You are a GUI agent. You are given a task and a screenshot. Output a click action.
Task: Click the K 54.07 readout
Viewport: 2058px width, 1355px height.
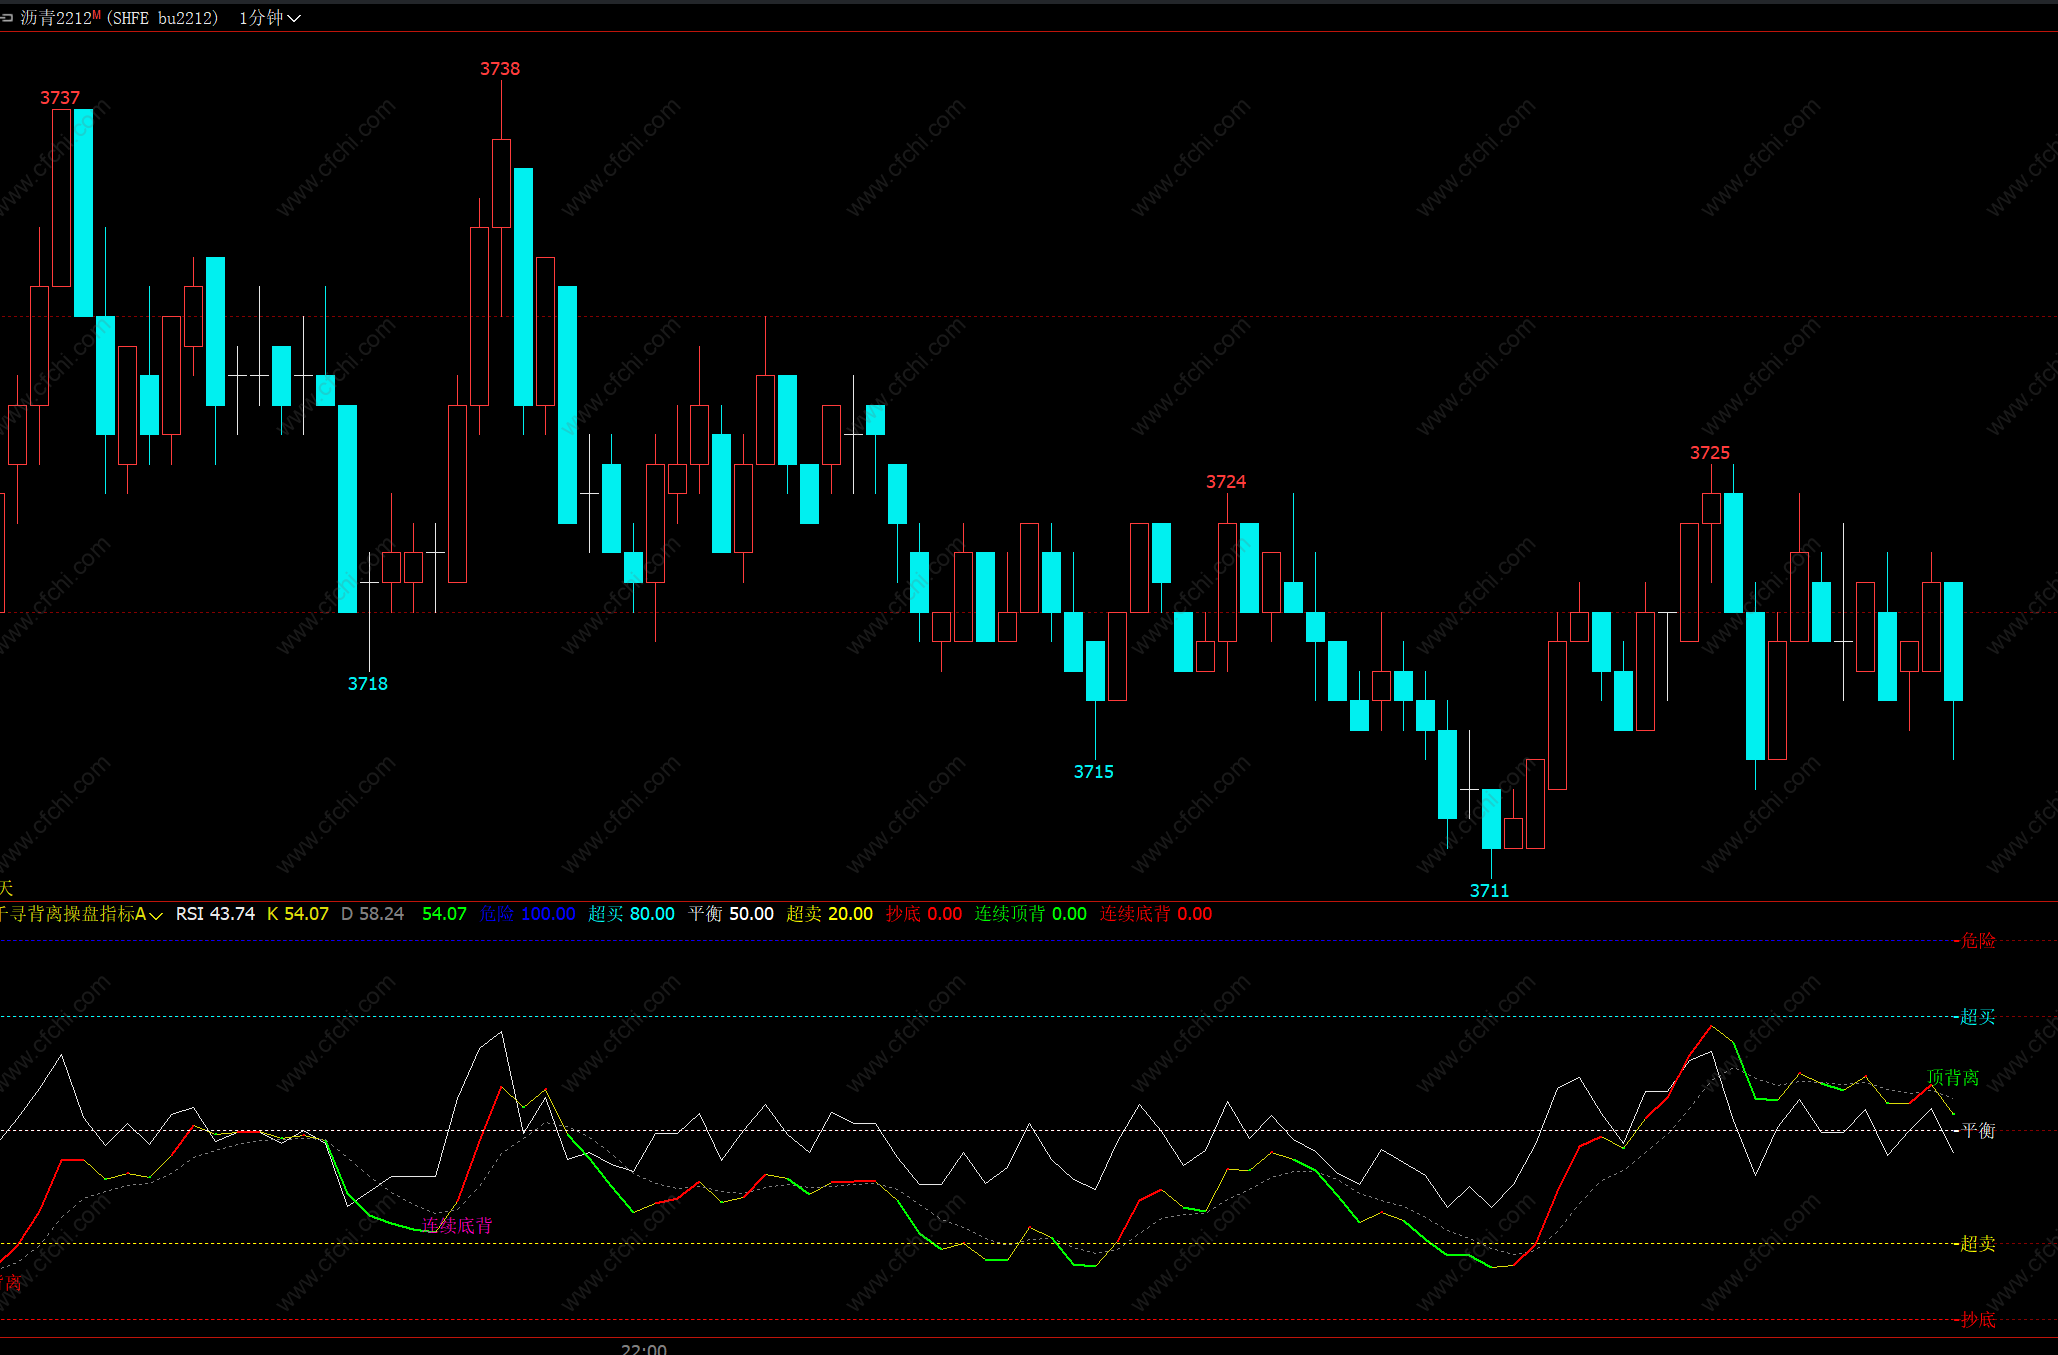point(297,914)
